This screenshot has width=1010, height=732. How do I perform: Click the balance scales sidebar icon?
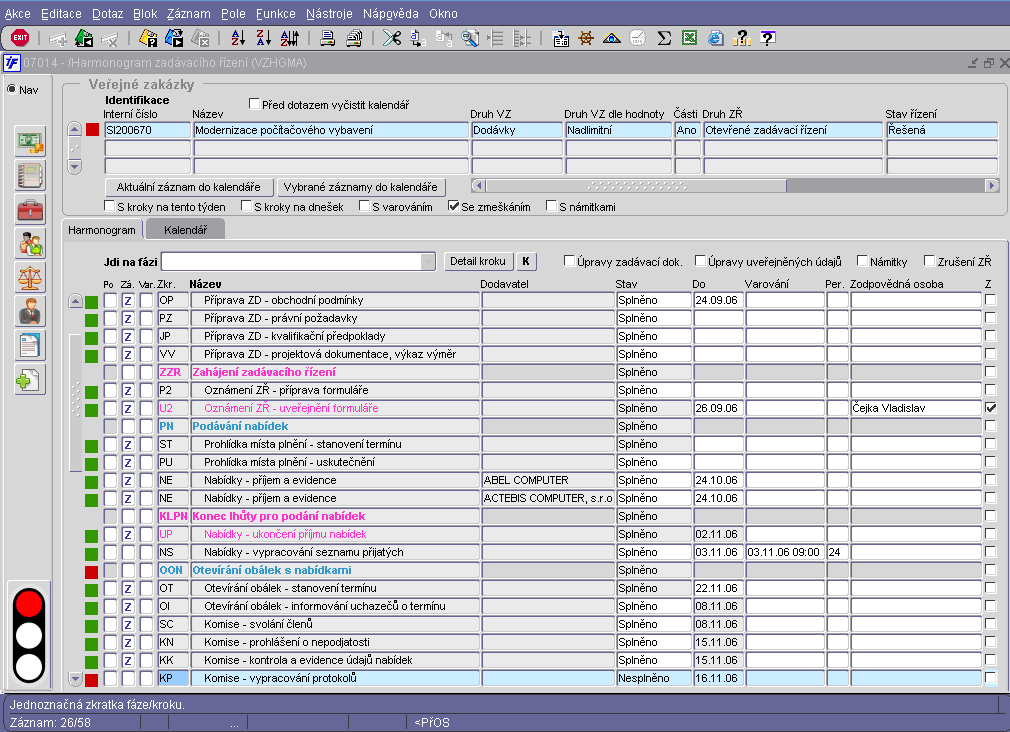(31, 277)
